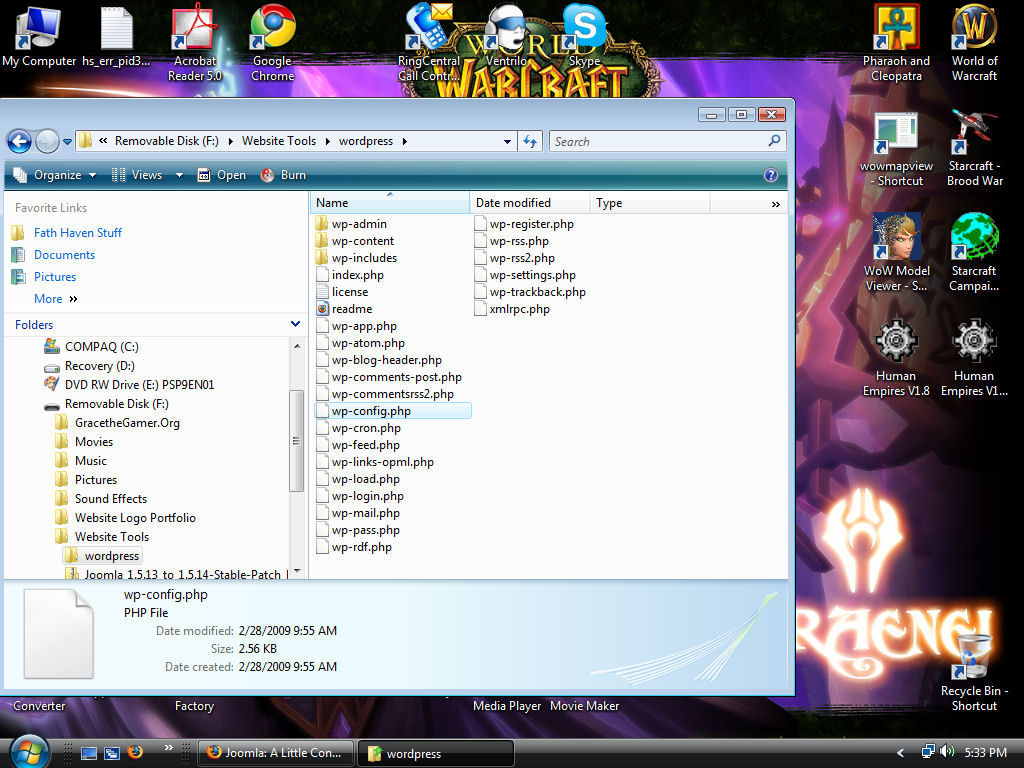Click folder tree scroll up arrow
1024x768 pixels.
click(x=297, y=346)
